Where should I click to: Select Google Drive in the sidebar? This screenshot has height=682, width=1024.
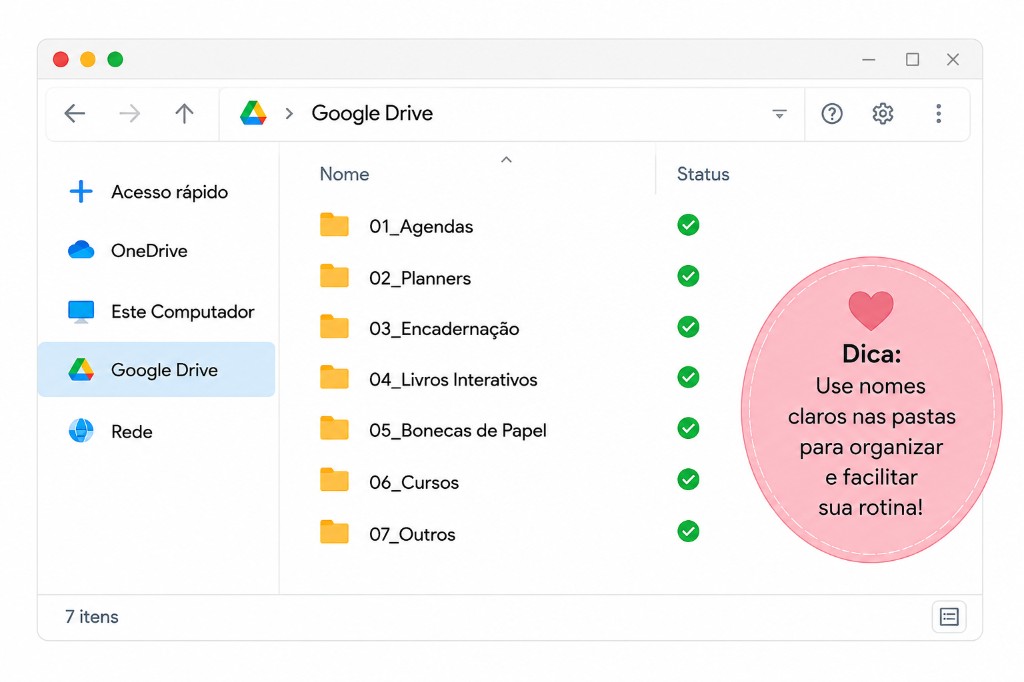pos(157,370)
